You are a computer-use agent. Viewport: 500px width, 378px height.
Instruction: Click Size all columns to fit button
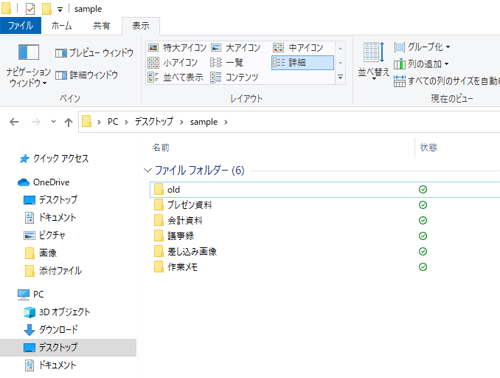pos(447,81)
